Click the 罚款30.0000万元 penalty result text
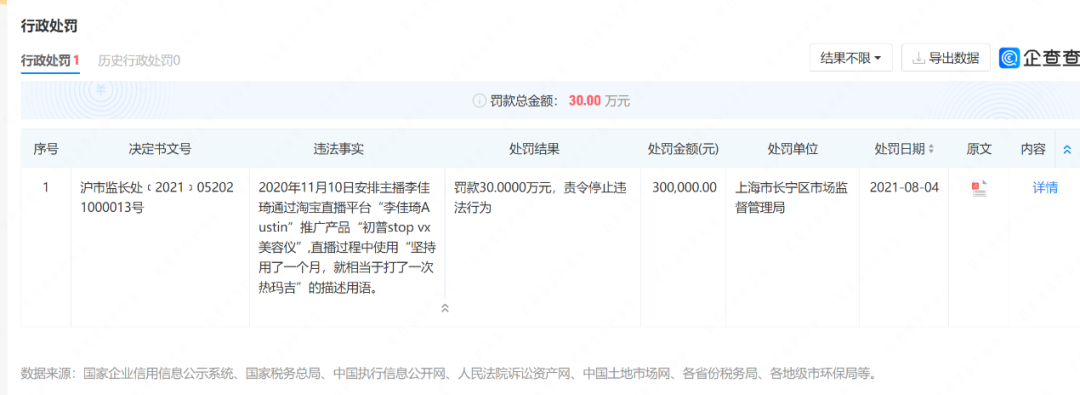1080x395 pixels. (539, 197)
